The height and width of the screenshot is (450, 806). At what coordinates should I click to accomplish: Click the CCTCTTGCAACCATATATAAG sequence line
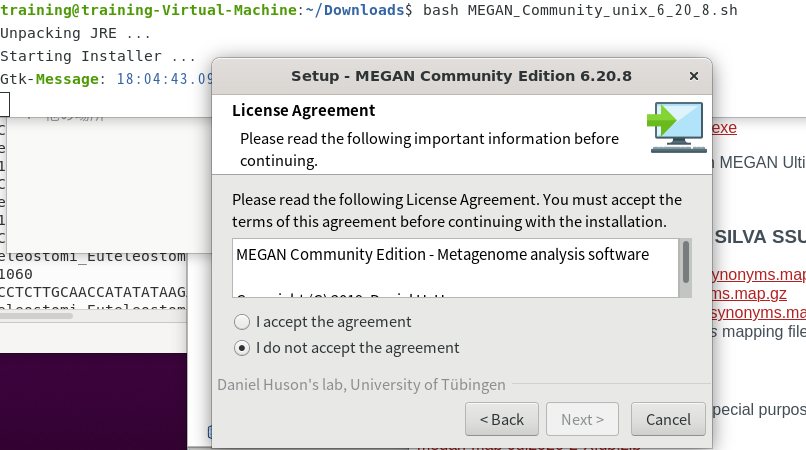point(93,292)
